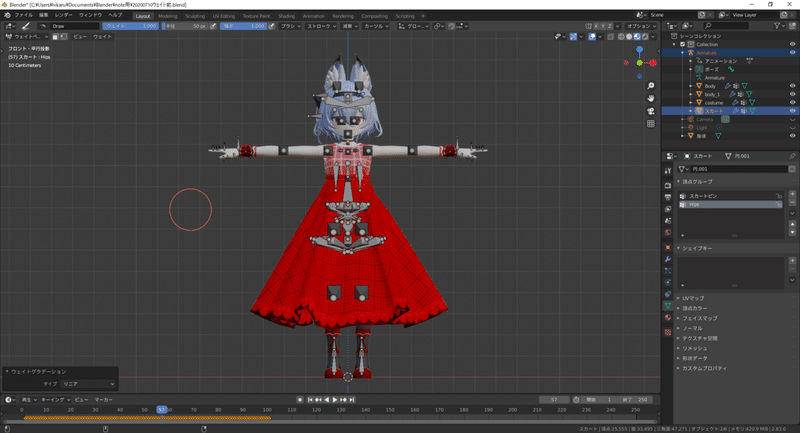Switch perspective/orthographic with the grid icon
The width and height of the screenshot is (800, 433).
[x=651, y=123]
